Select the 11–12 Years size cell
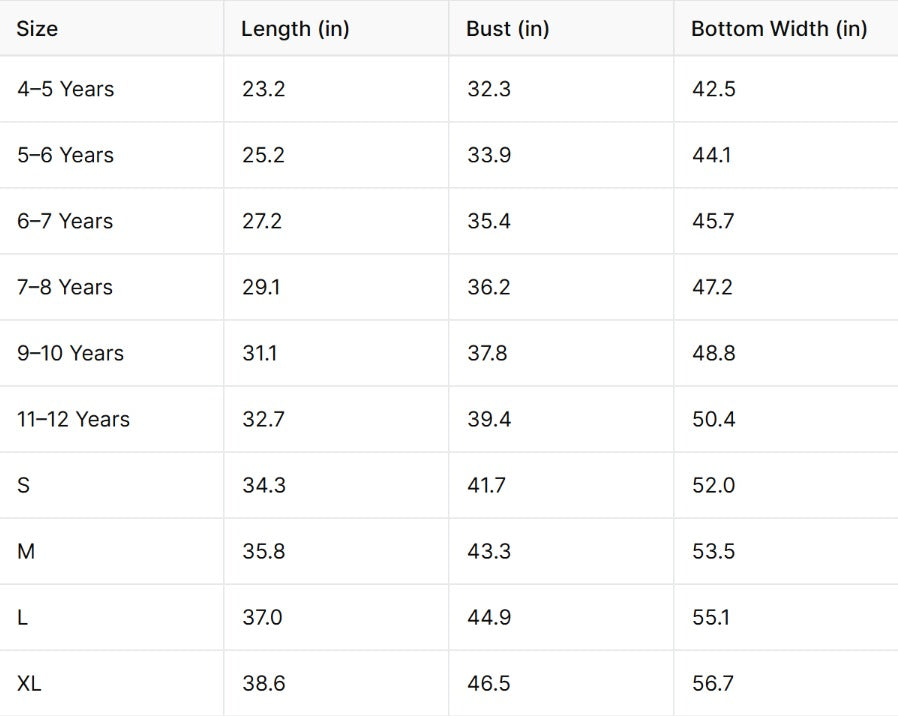 [x=73, y=419]
